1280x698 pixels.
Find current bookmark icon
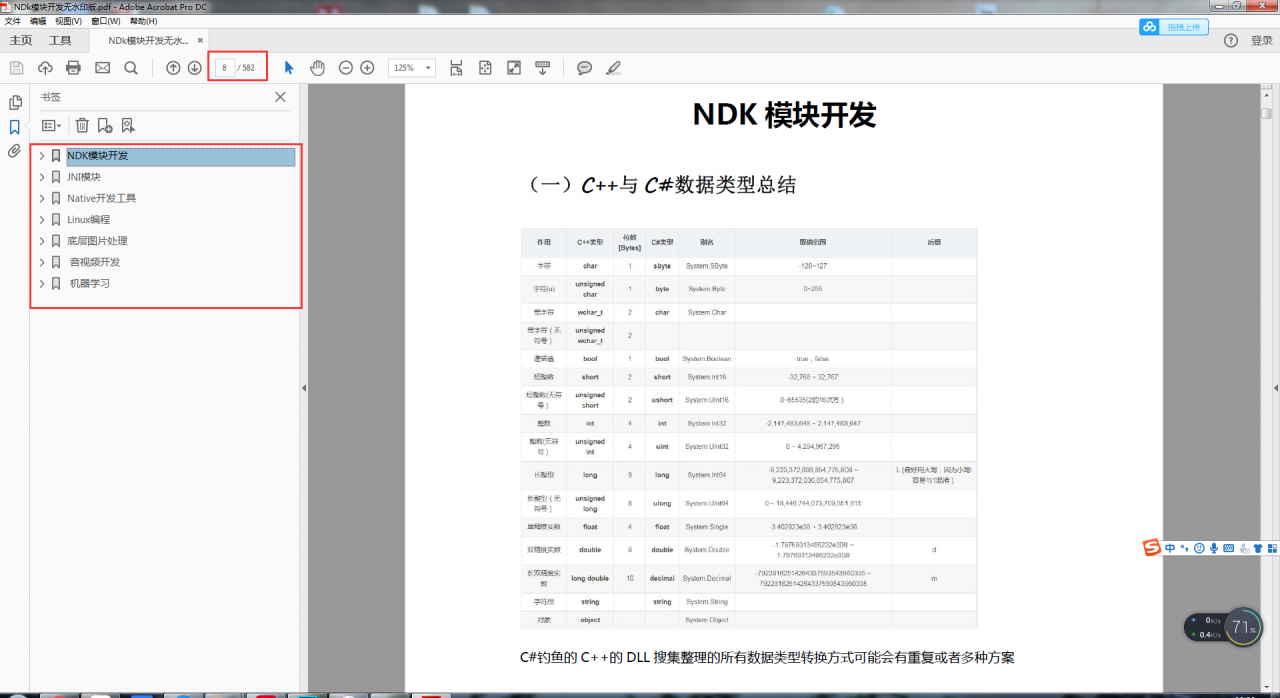pyautogui.click(x=127, y=125)
